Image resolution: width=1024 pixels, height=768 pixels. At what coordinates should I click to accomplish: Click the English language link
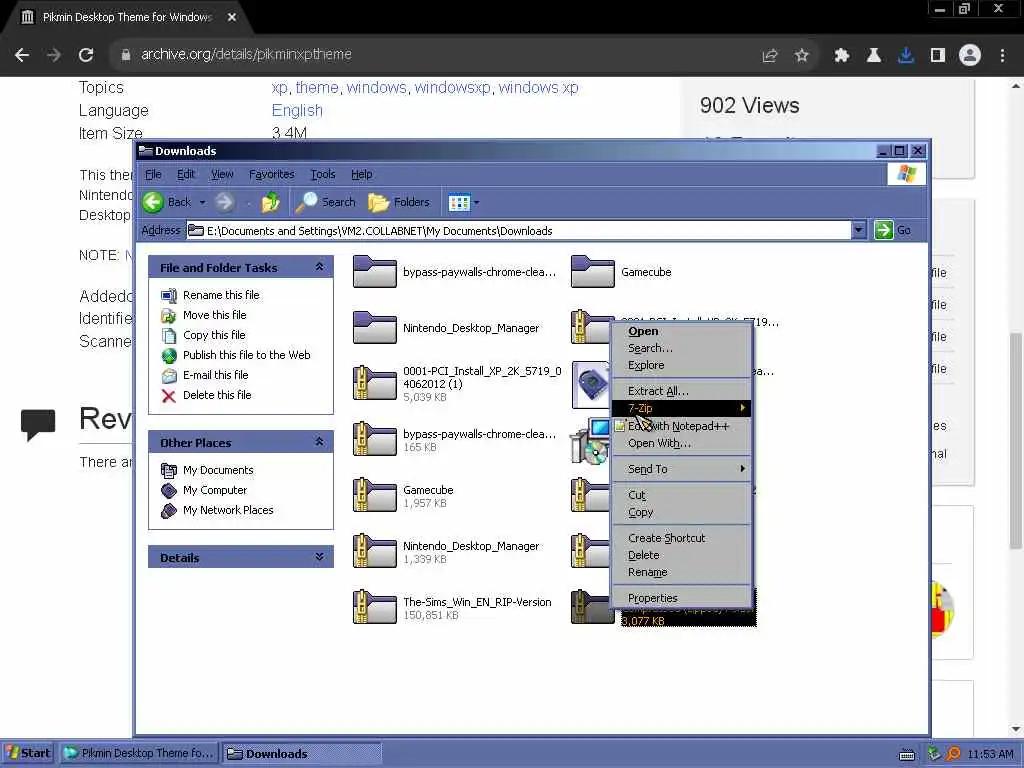(297, 110)
